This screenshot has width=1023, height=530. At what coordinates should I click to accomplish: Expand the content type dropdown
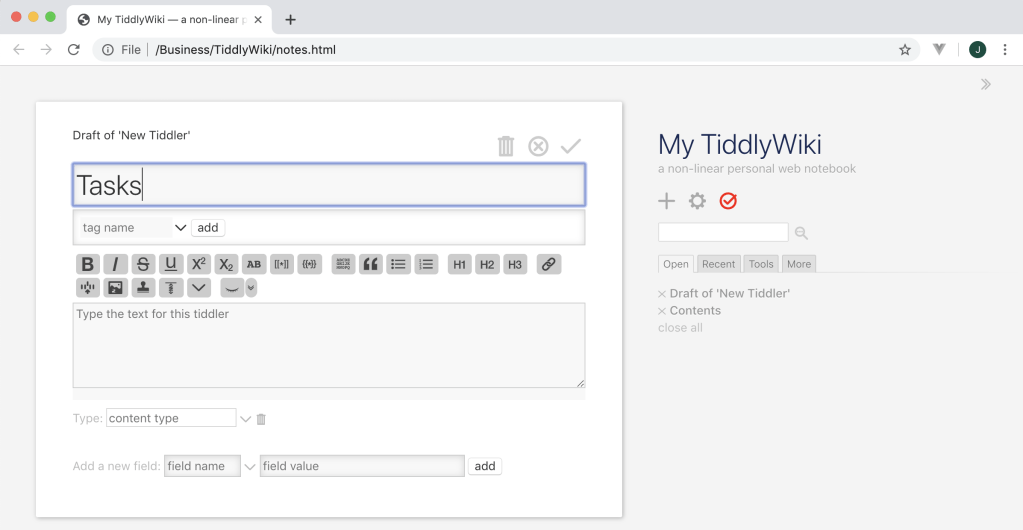coord(245,419)
